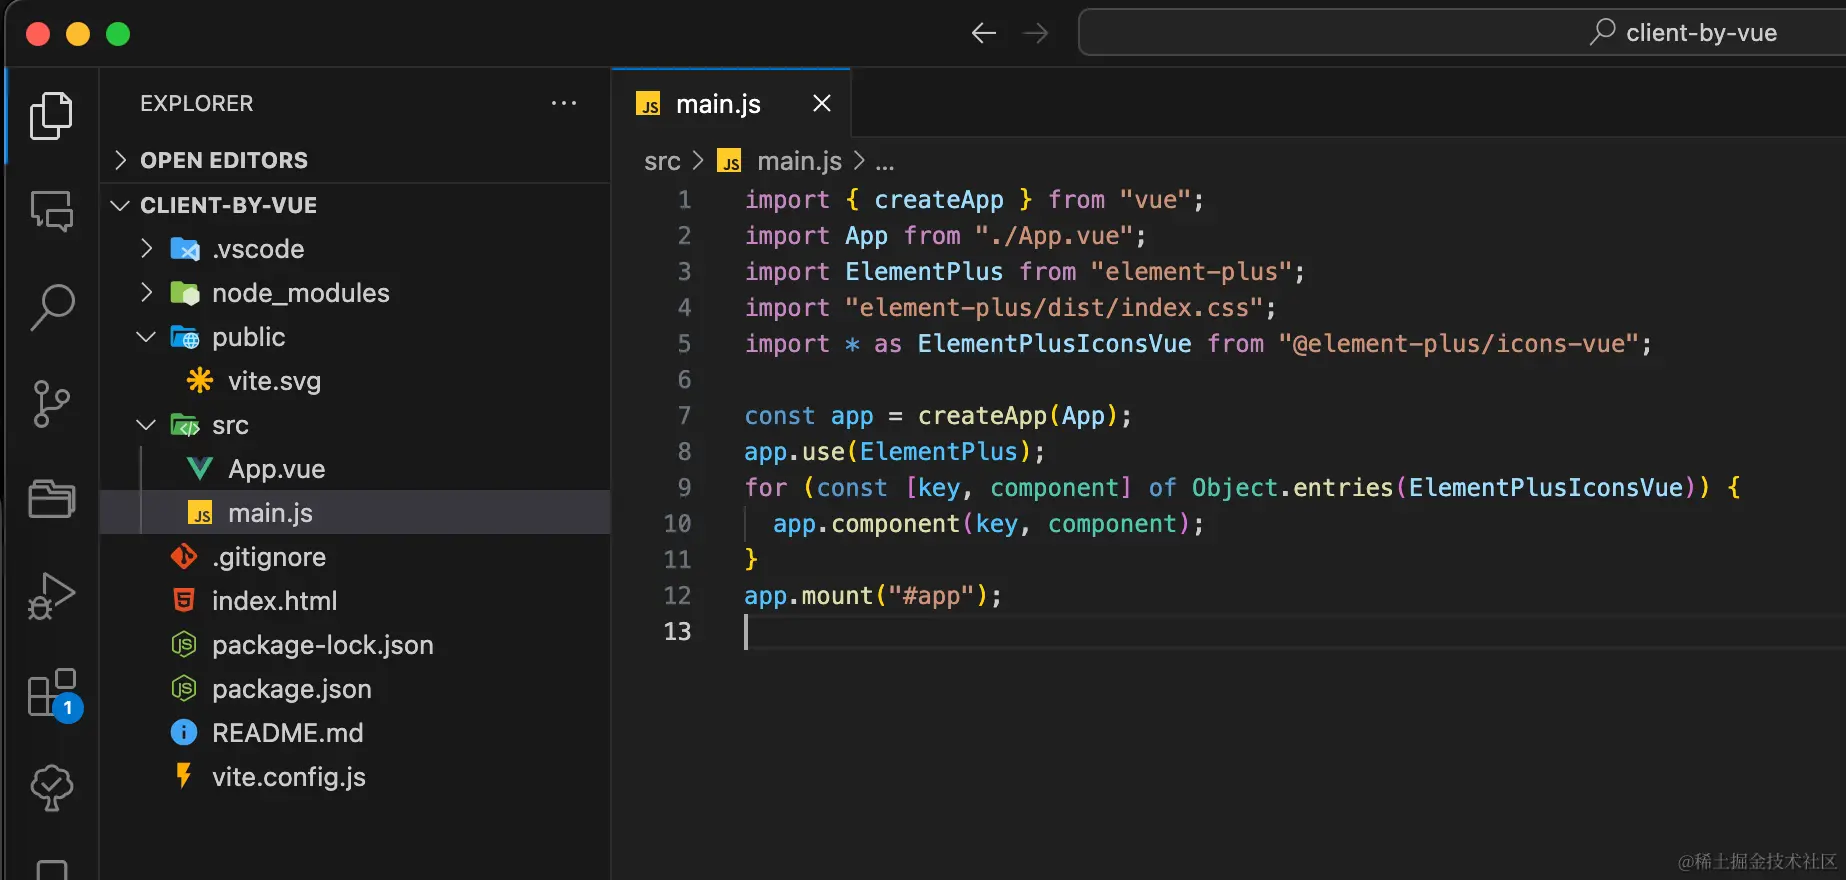This screenshot has height=880, width=1846.
Task: Open index.html file
Action: (x=274, y=601)
